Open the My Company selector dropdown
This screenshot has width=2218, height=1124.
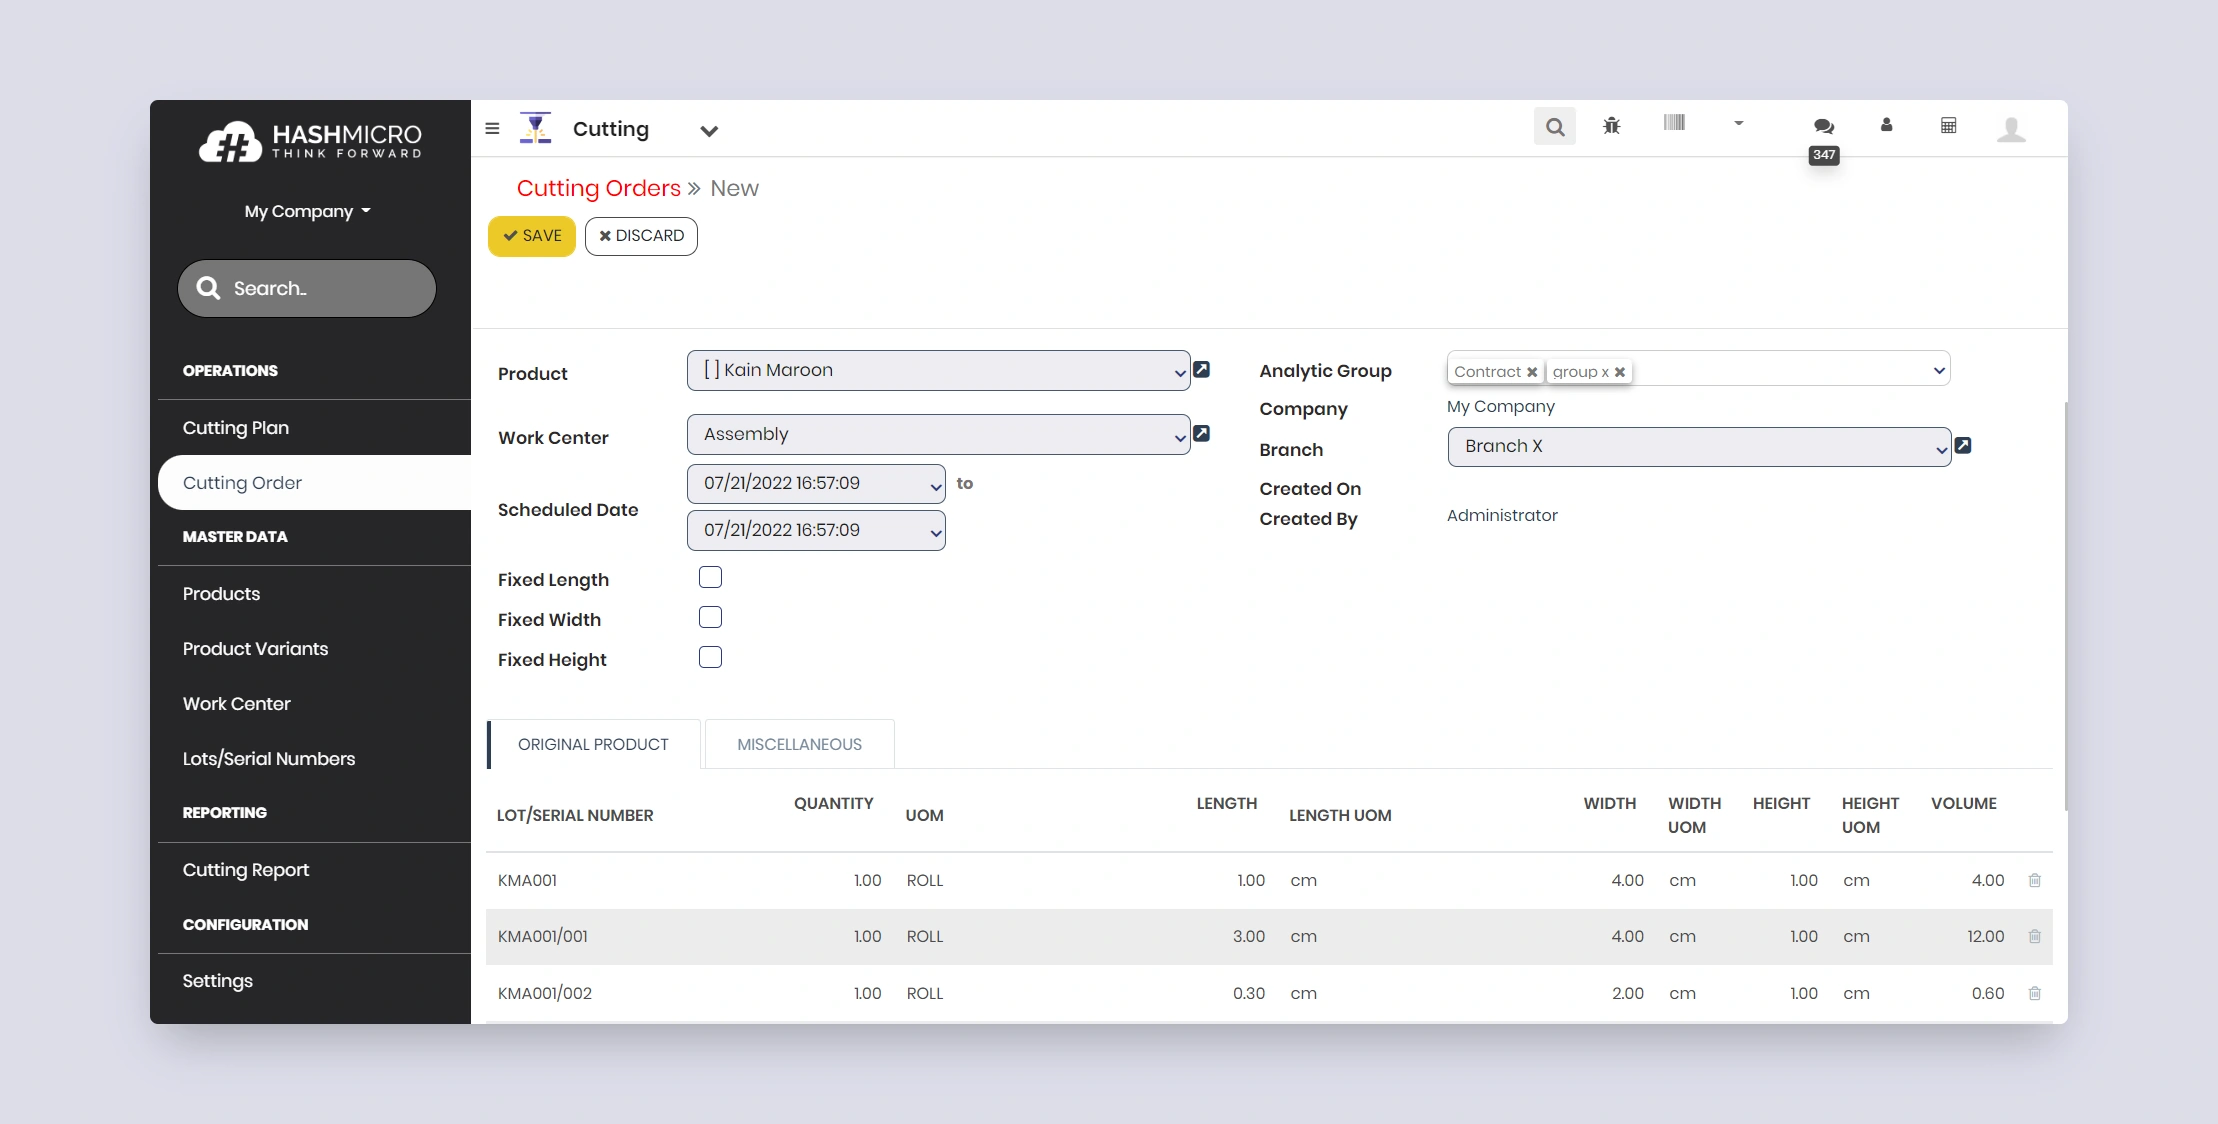(x=307, y=211)
